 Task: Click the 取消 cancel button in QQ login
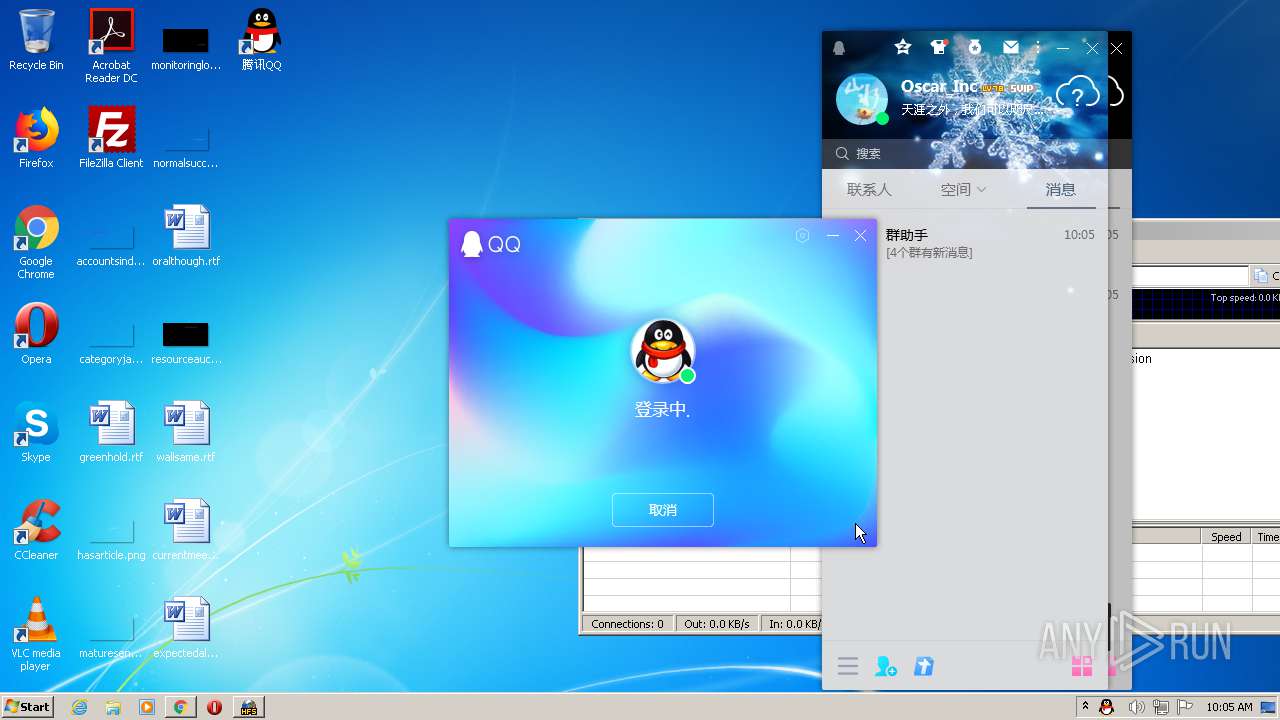click(x=662, y=510)
